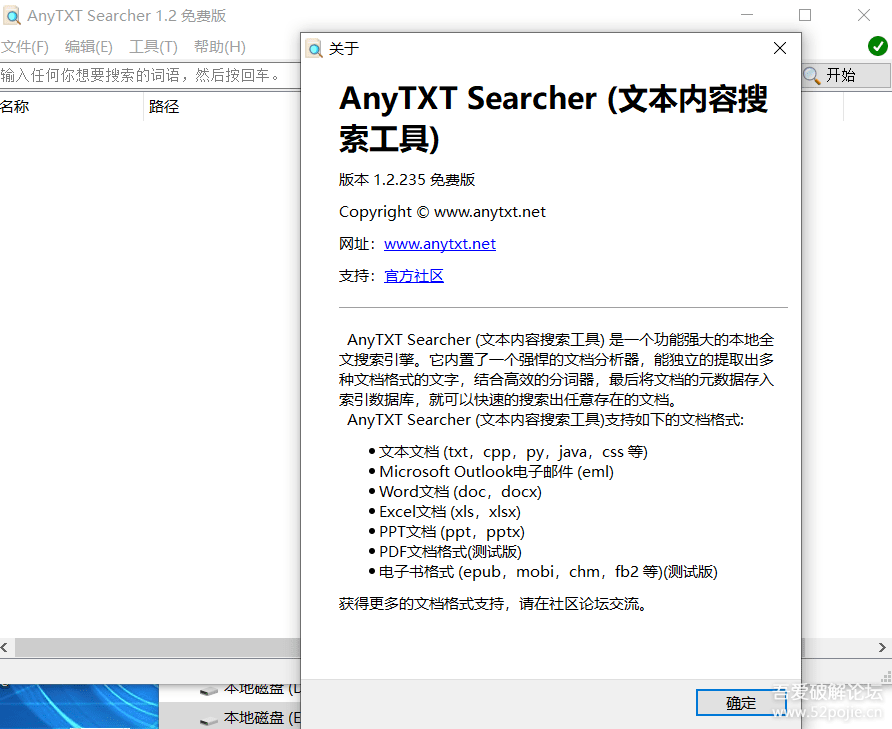Open the 帮助(H) menu
The height and width of the screenshot is (729, 892).
click(220, 47)
